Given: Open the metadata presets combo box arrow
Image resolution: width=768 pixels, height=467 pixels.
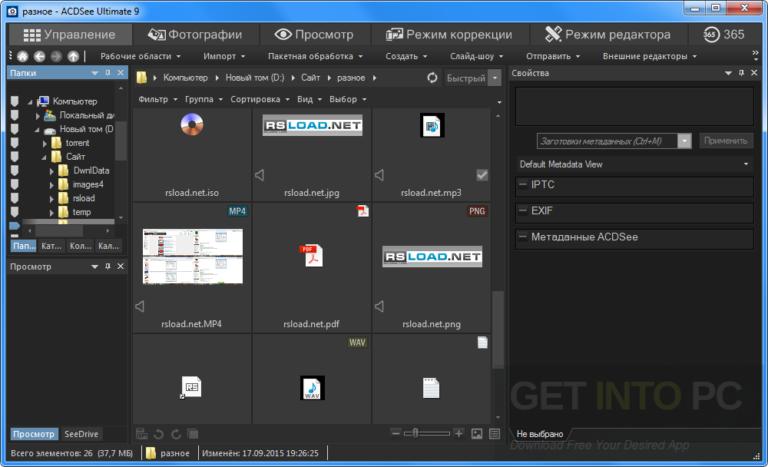Looking at the screenshot, I should (684, 141).
